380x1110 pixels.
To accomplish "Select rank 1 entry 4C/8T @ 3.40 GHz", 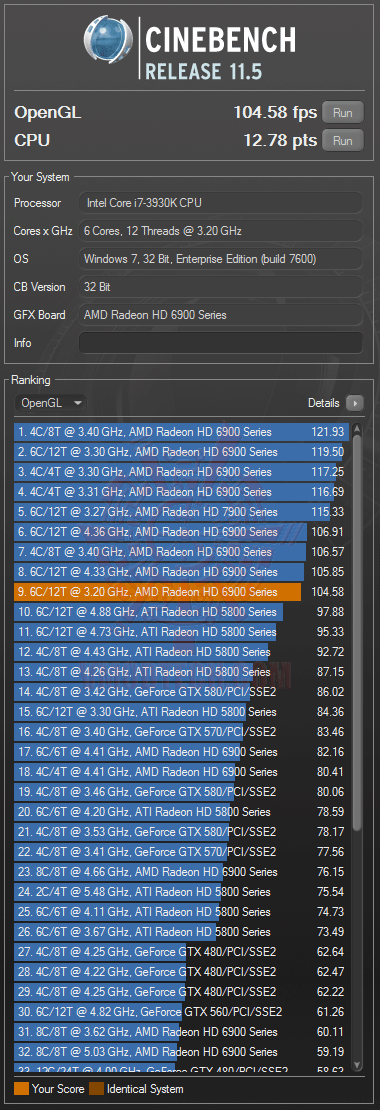I will (x=182, y=432).
